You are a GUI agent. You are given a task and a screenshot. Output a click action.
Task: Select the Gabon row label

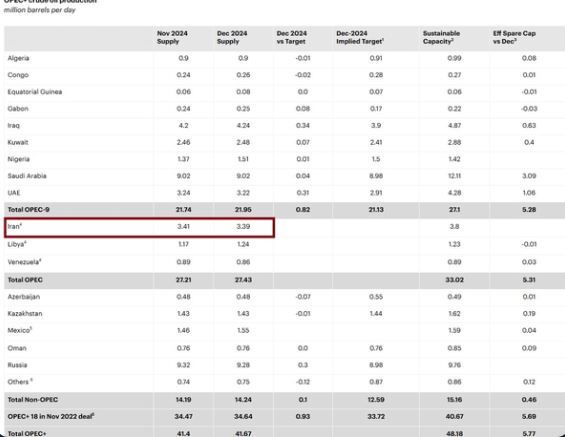pyautogui.click(x=18, y=108)
